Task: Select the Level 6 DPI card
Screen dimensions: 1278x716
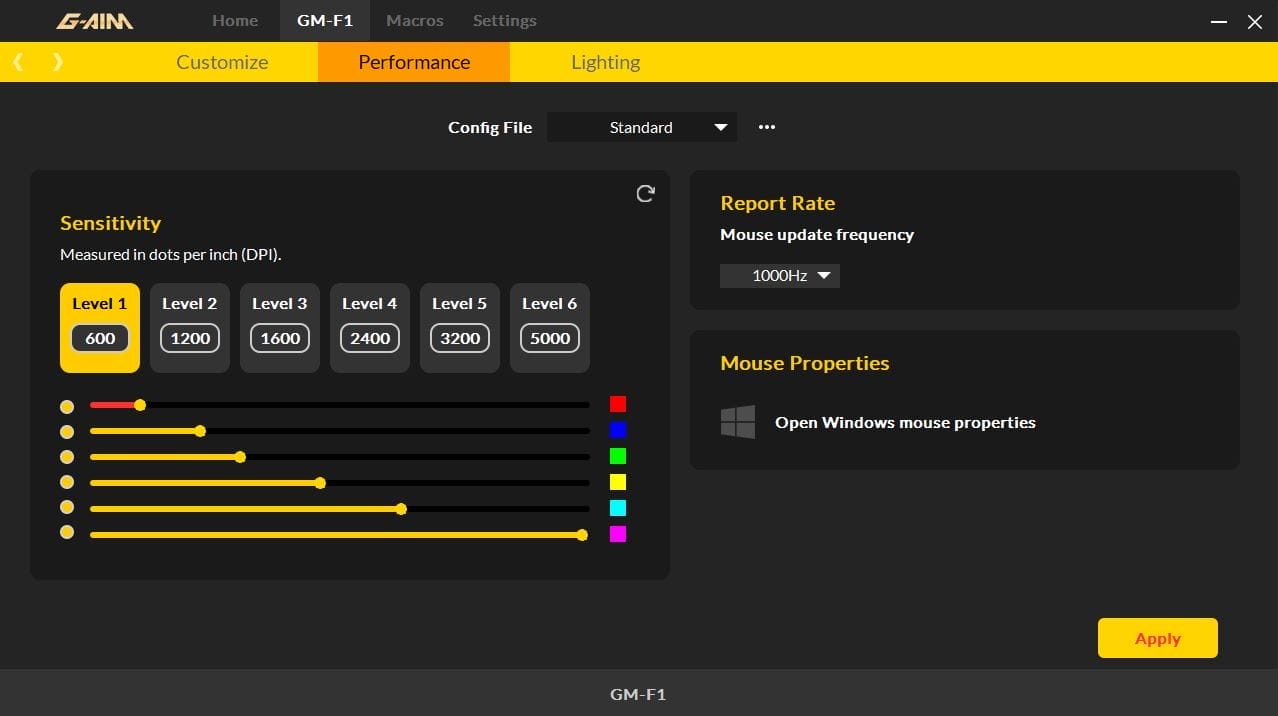Action: [x=550, y=328]
